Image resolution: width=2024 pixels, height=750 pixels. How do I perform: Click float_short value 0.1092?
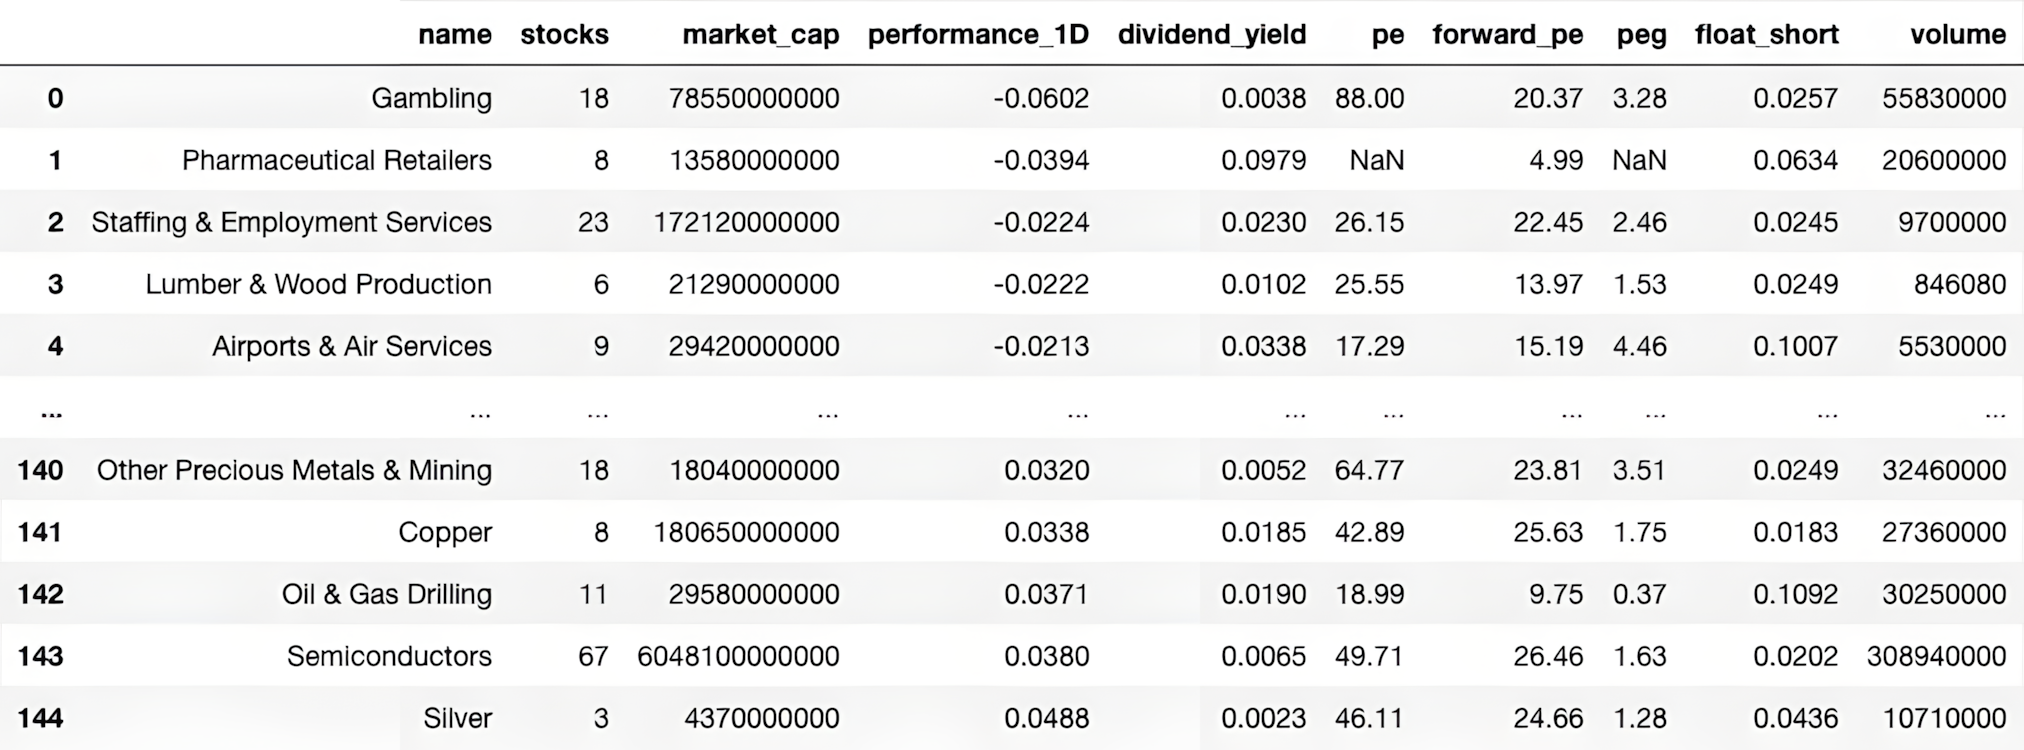point(1795,594)
